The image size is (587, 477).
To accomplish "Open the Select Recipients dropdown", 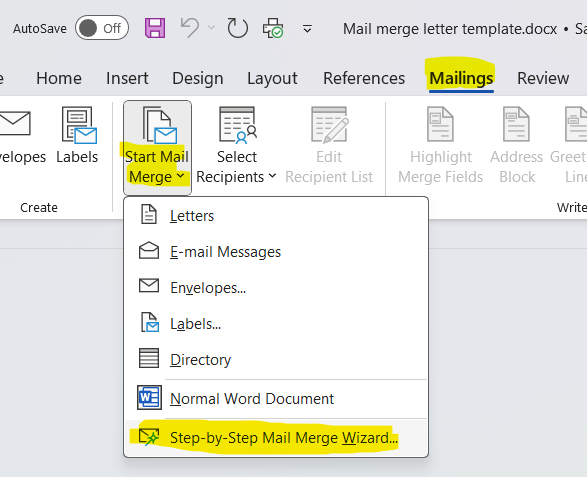I will click(x=237, y=146).
